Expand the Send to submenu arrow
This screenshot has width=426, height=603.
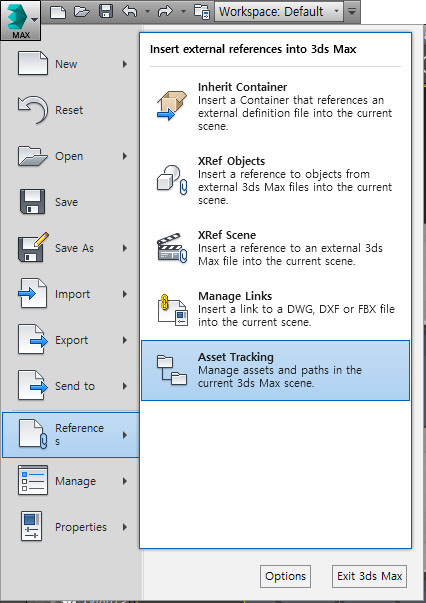[125, 386]
